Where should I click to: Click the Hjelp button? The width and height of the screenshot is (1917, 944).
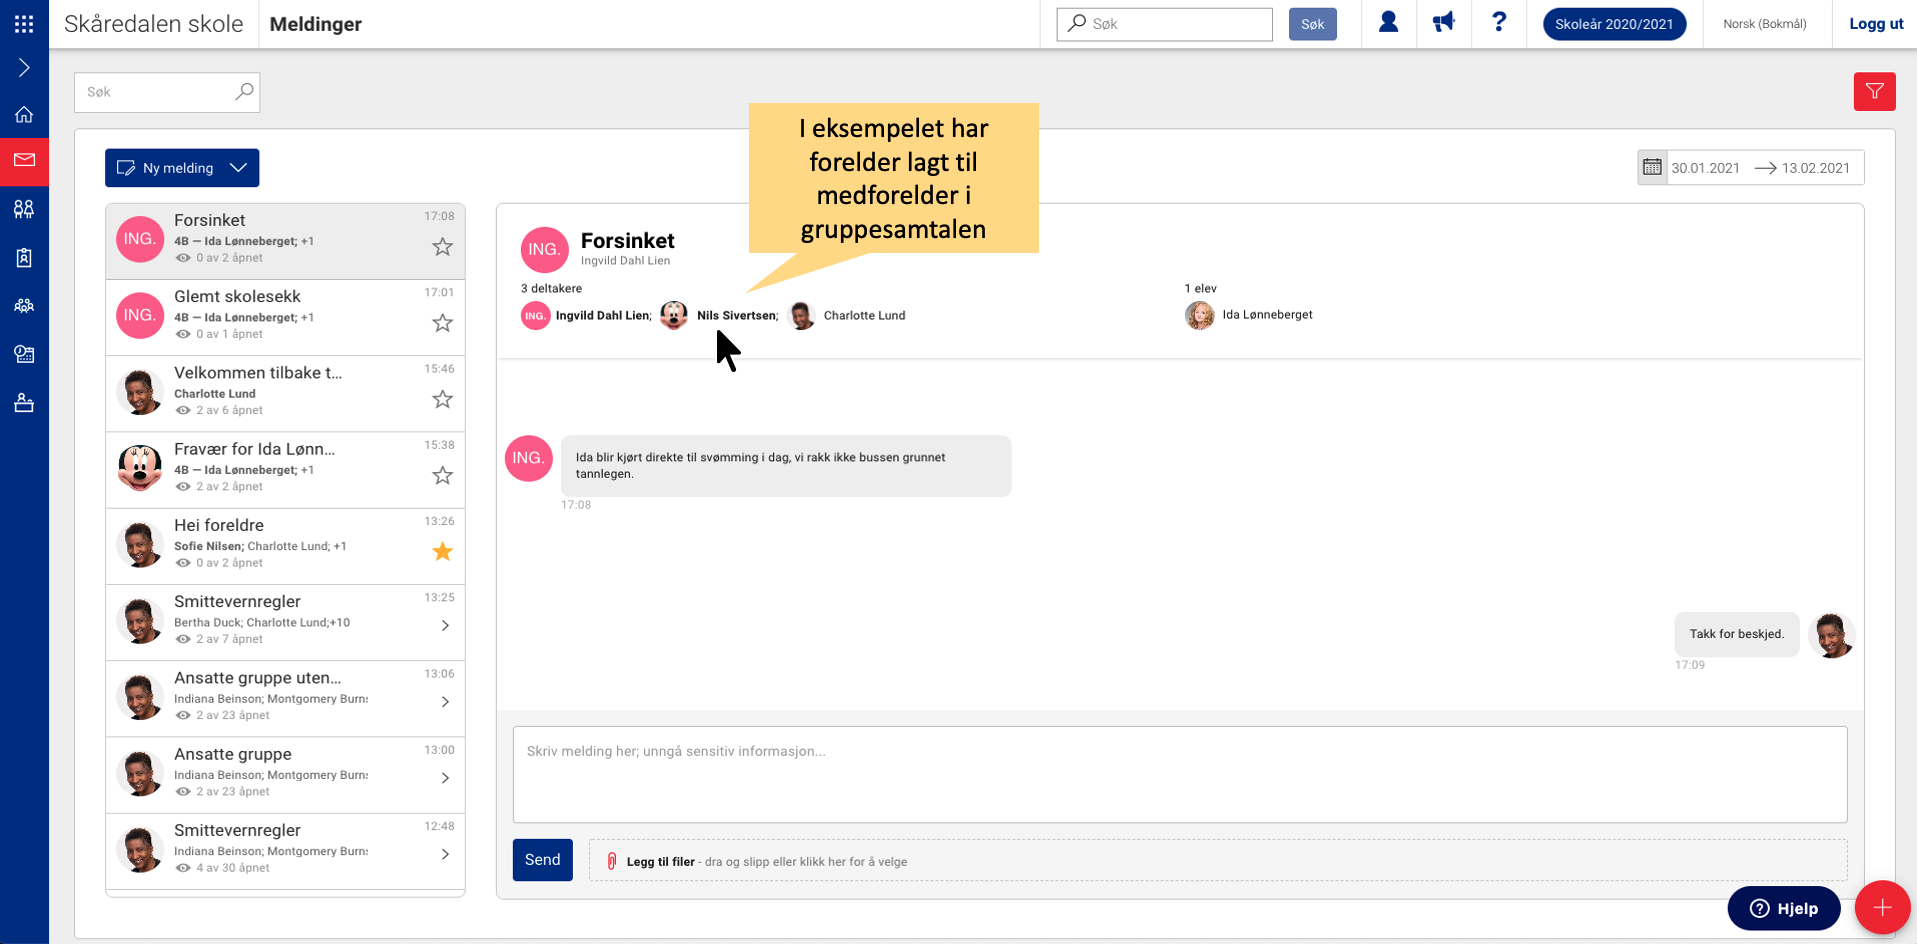tap(1783, 908)
